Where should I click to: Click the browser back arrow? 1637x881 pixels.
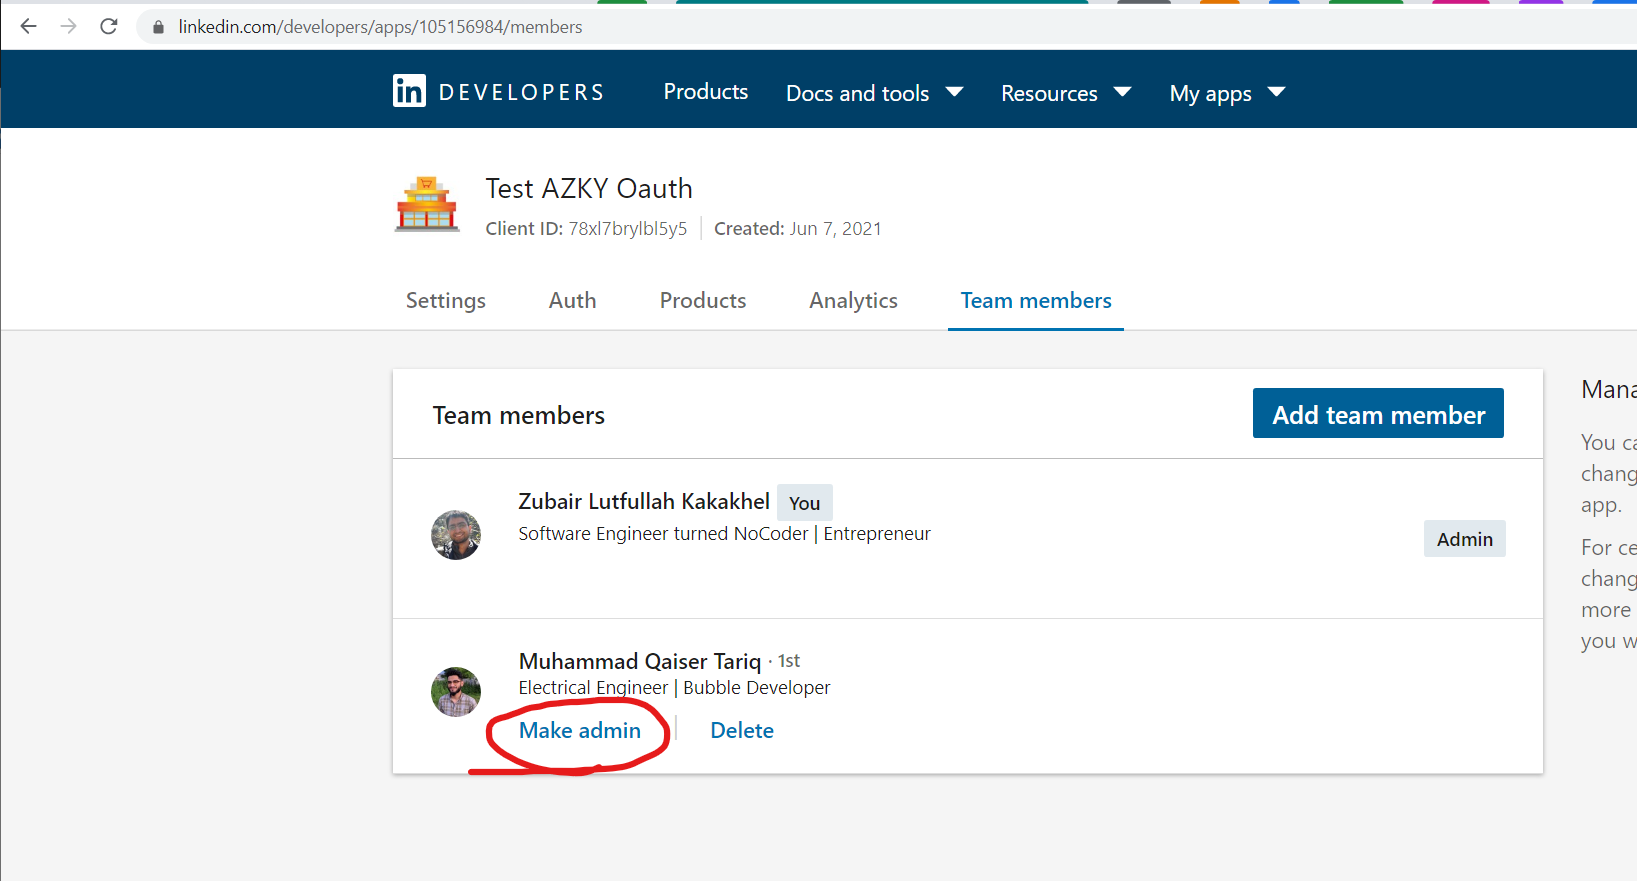tap(29, 27)
